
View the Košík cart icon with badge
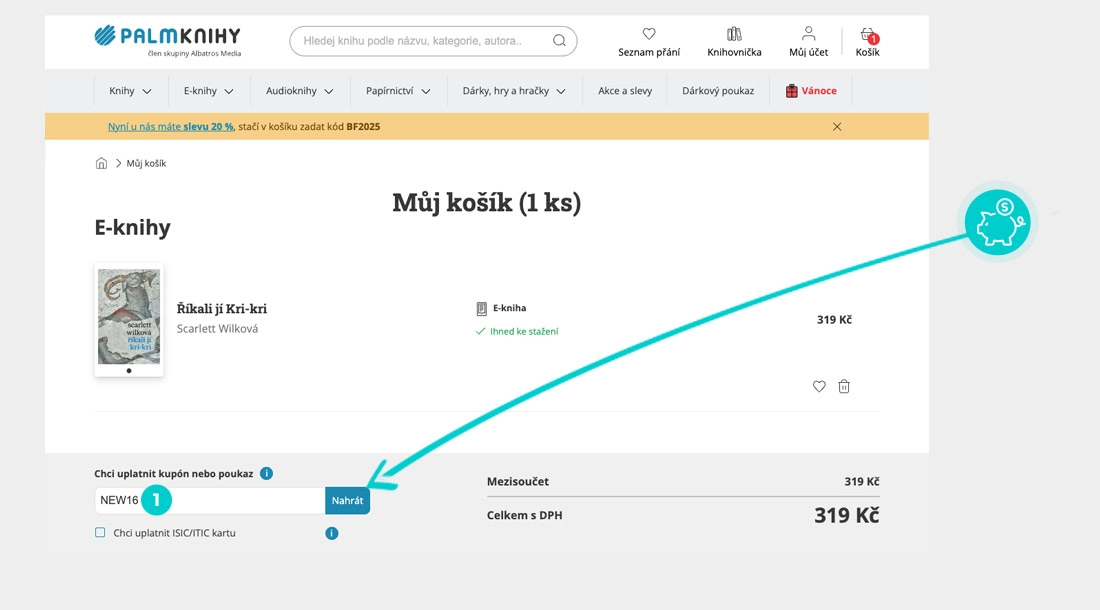pyautogui.click(x=866, y=34)
